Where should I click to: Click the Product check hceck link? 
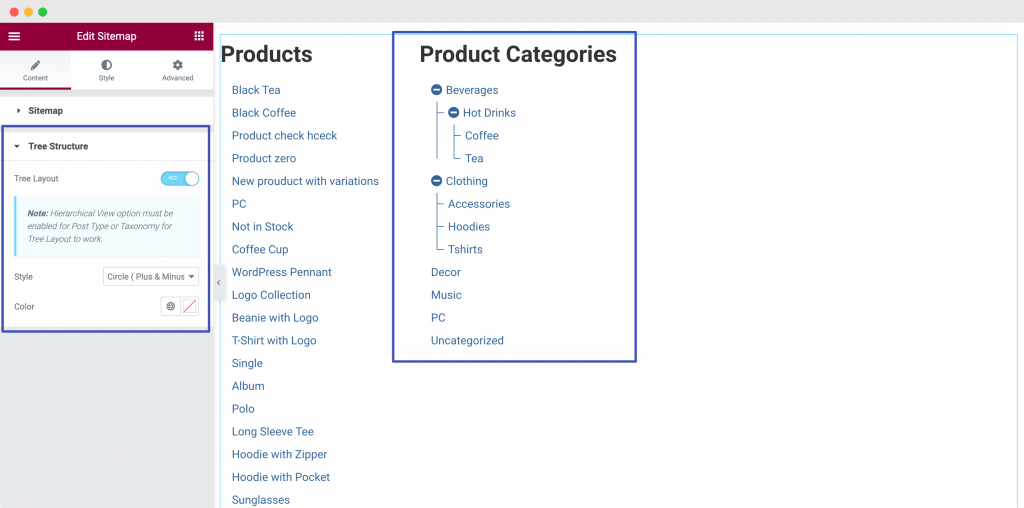coord(284,136)
